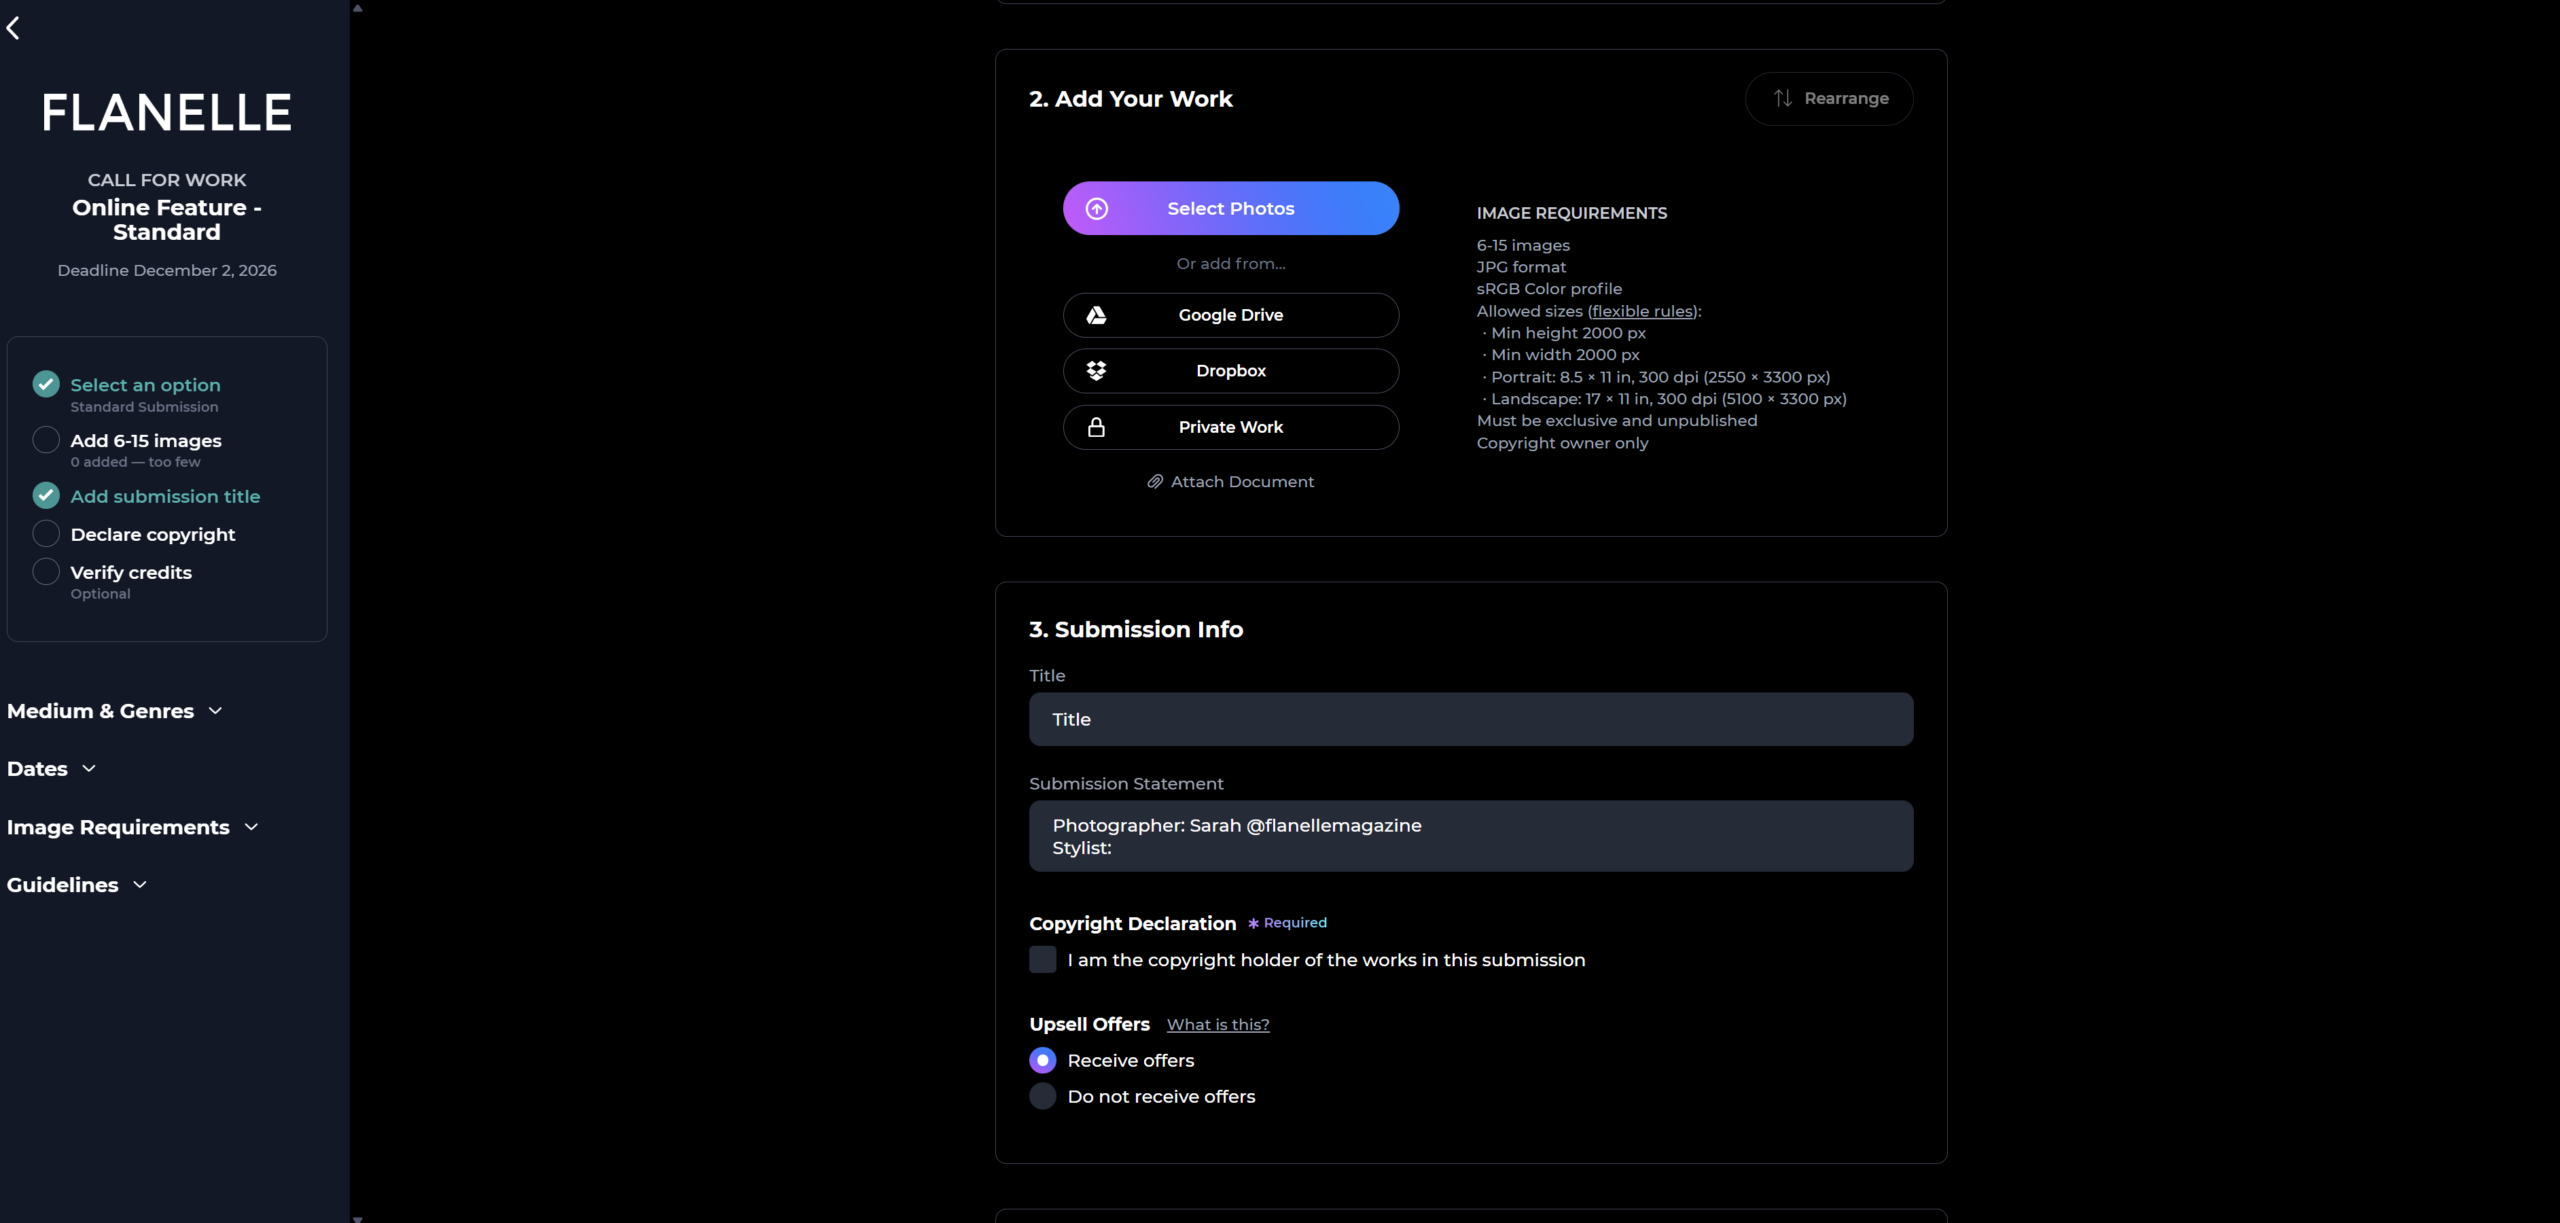The width and height of the screenshot is (2560, 1223).
Task: Click the upload icon on Select Photos
Action: pos(1097,209)
